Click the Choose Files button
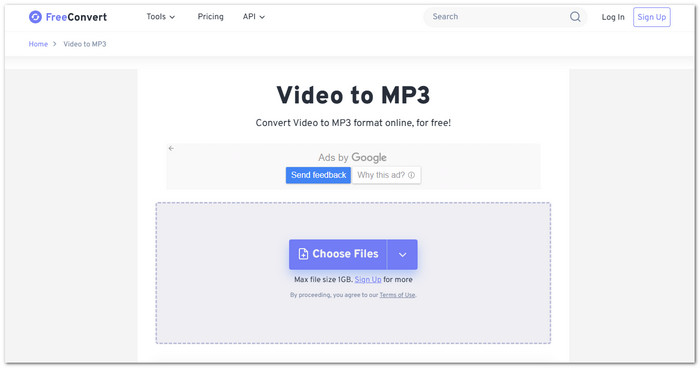 pos(338,255)
